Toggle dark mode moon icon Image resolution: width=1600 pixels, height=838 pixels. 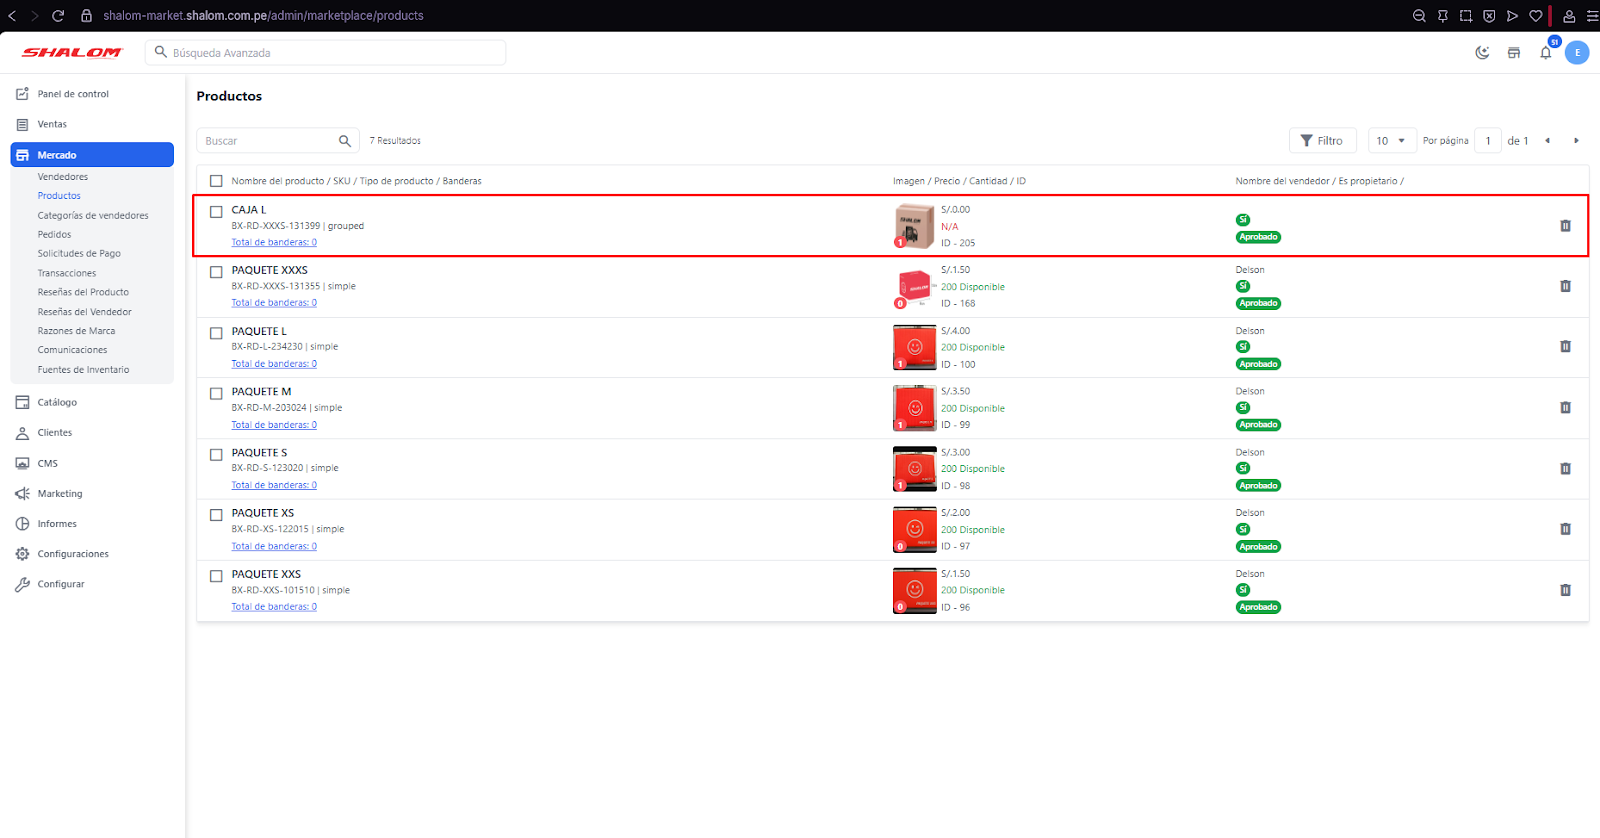(x=1482, y=53)
